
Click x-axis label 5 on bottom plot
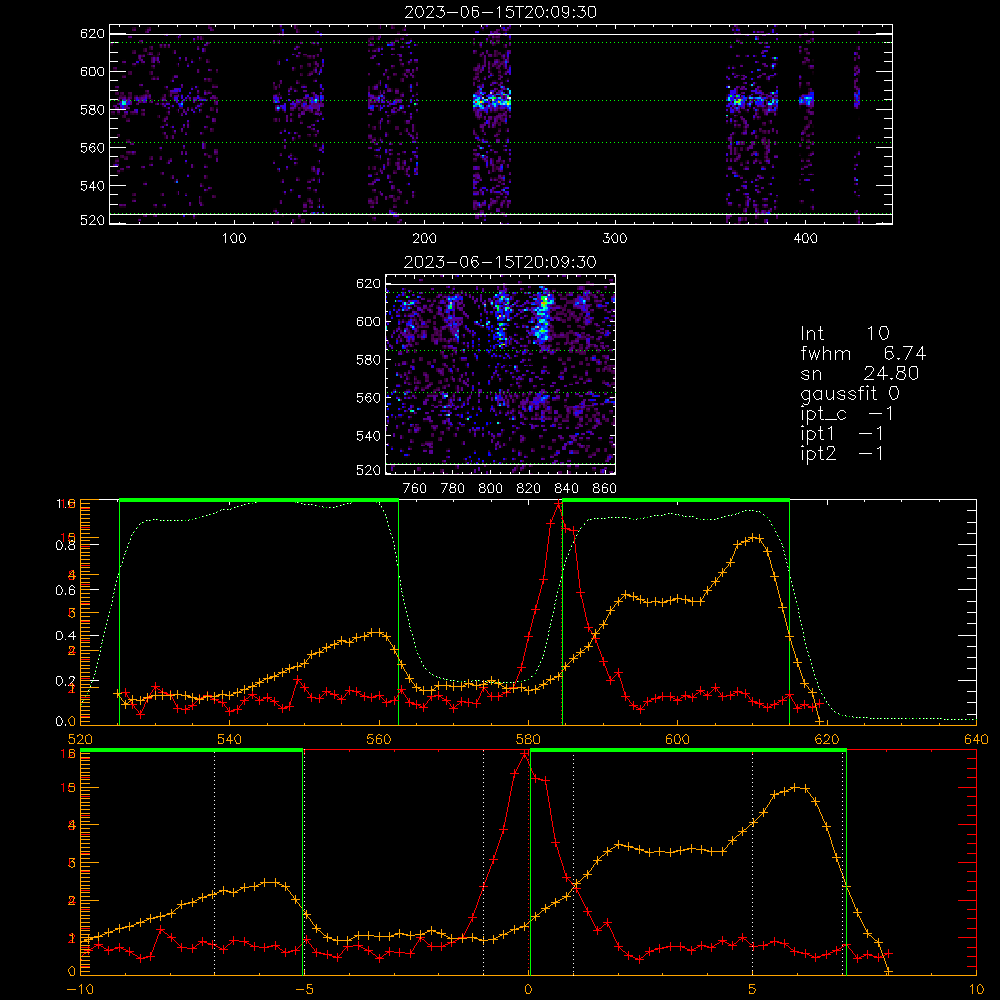[753, 989]
